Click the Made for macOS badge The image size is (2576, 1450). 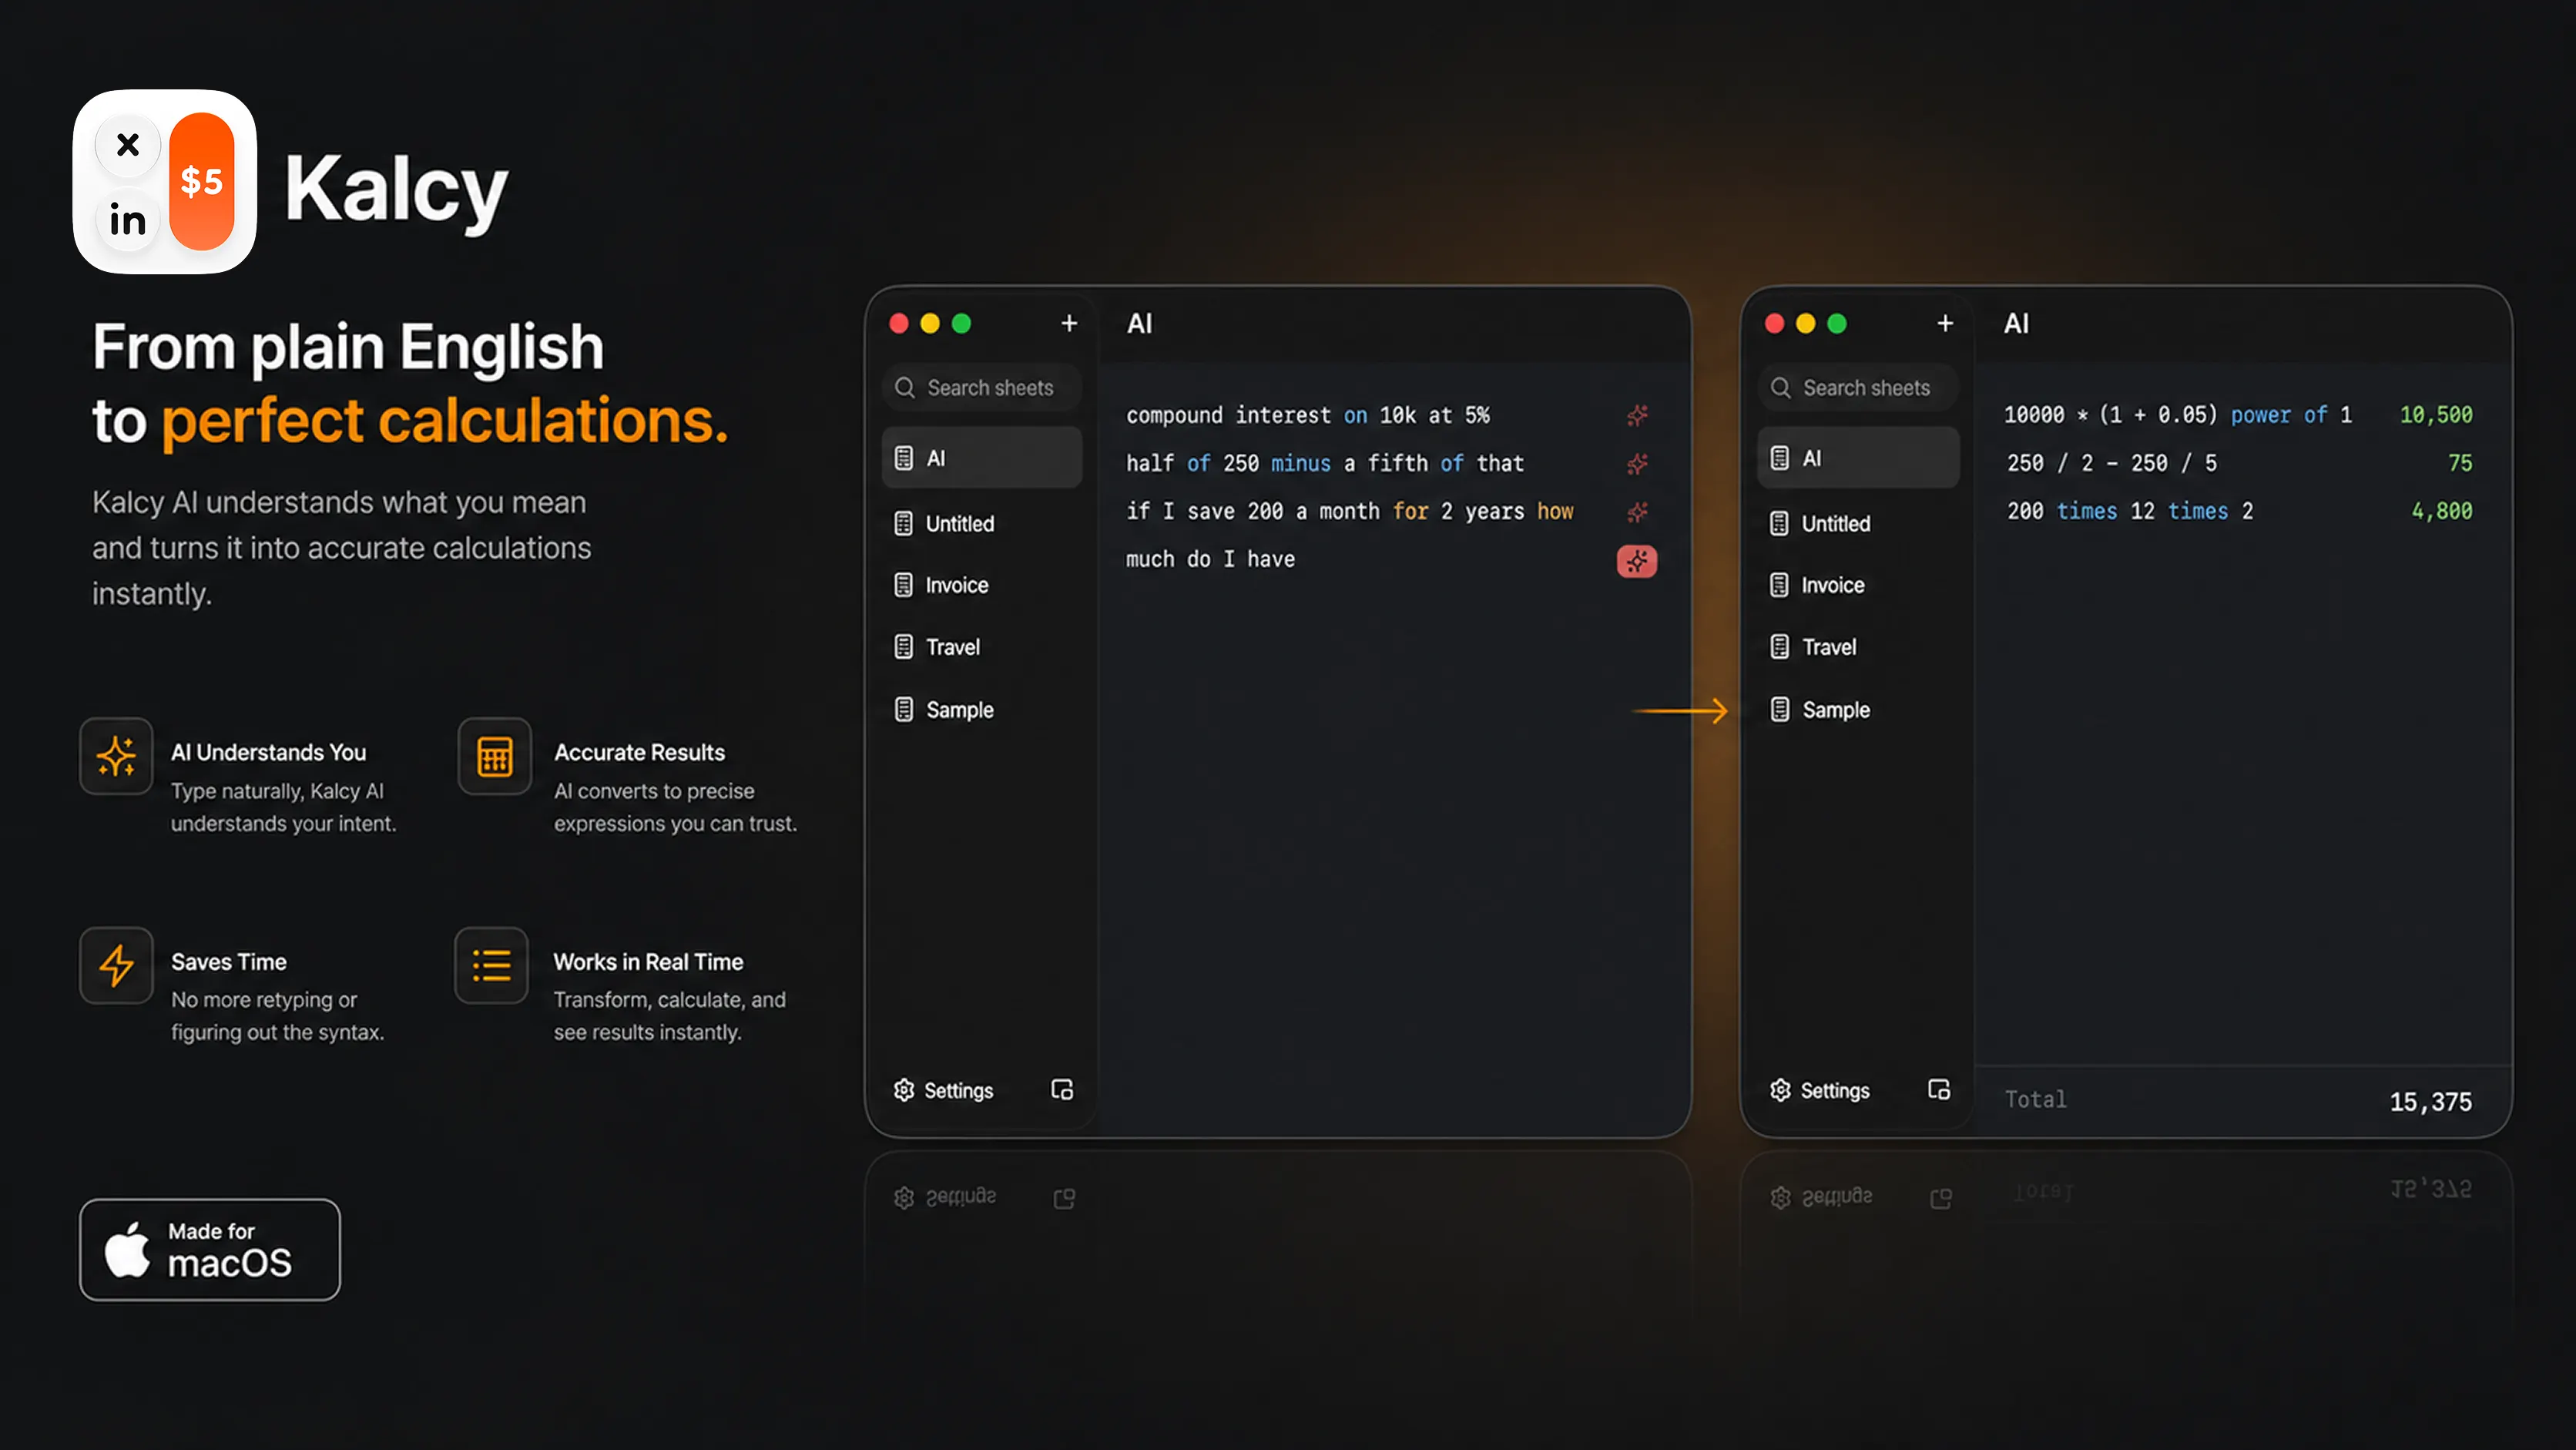pos(210,1250)
